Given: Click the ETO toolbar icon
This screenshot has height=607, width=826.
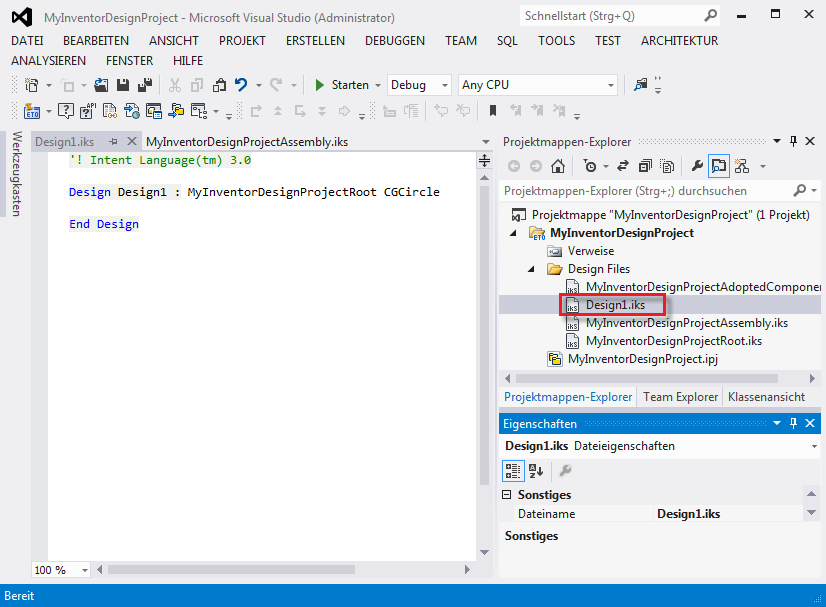Looking at the screenshot, I should pyautogui.click(x=32, y=111).
